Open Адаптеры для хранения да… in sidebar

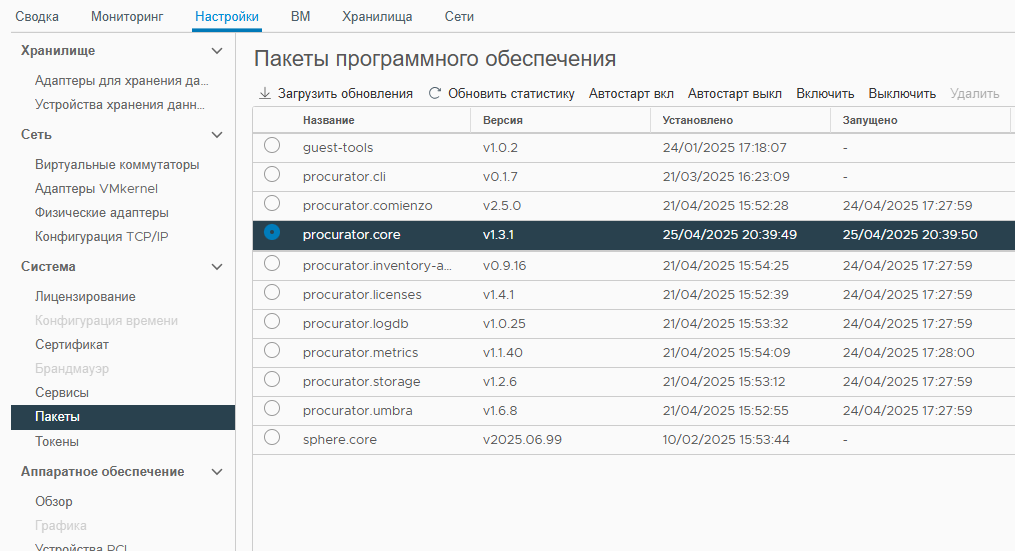pos(122,81)
